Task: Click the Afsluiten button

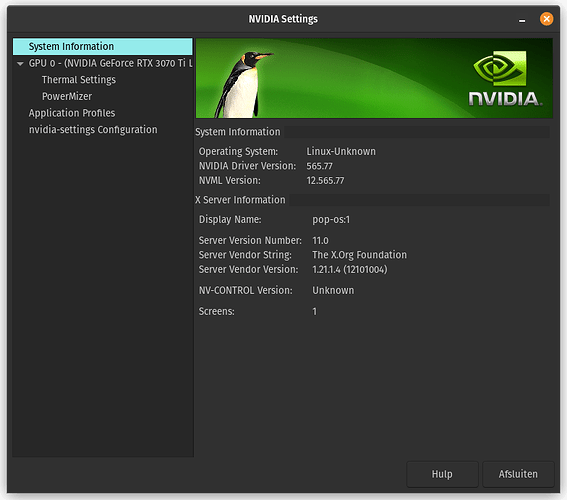Action: [x=518, y=474]
